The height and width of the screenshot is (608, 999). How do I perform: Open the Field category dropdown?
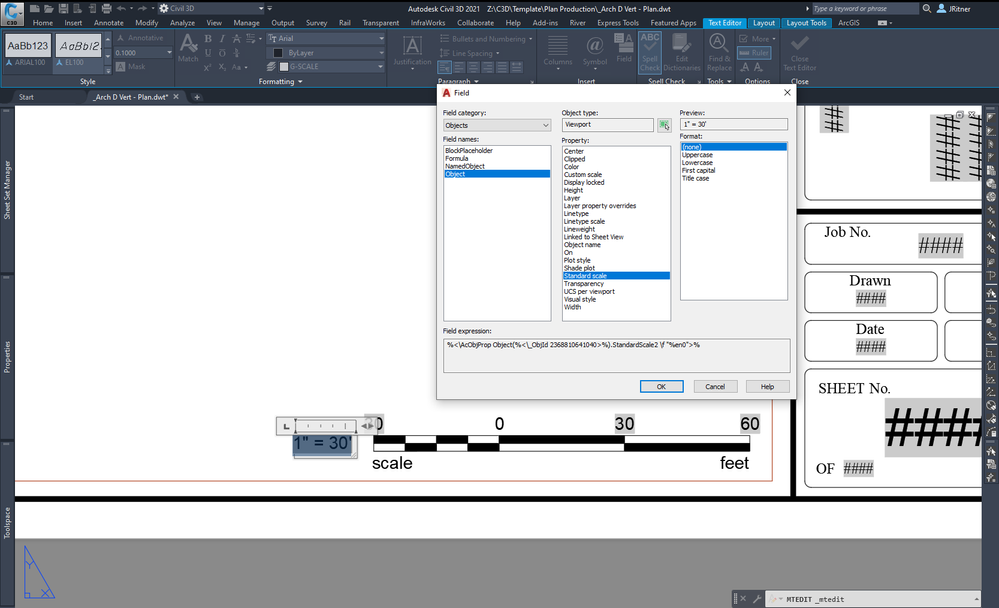[546, 124]
